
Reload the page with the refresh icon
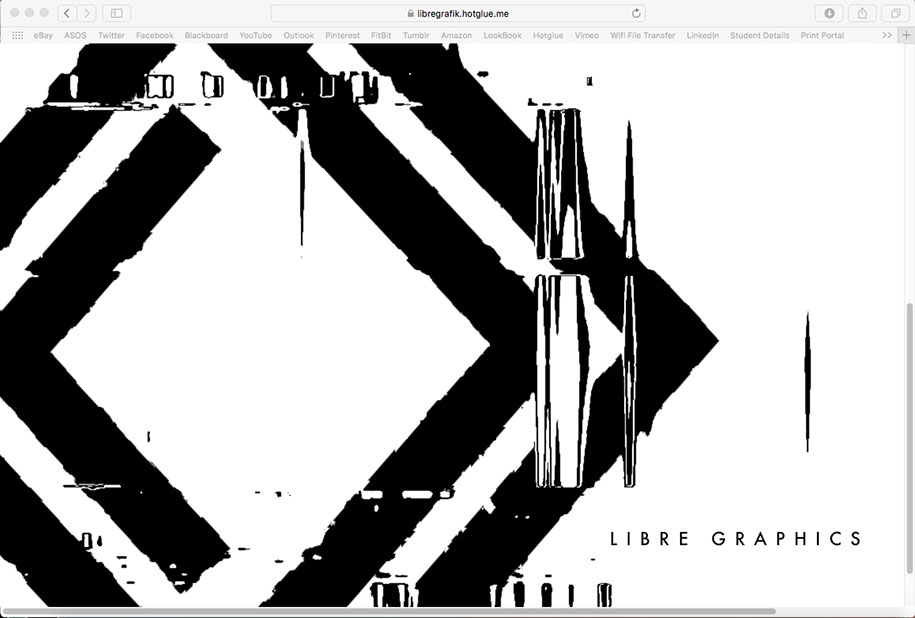636,13
